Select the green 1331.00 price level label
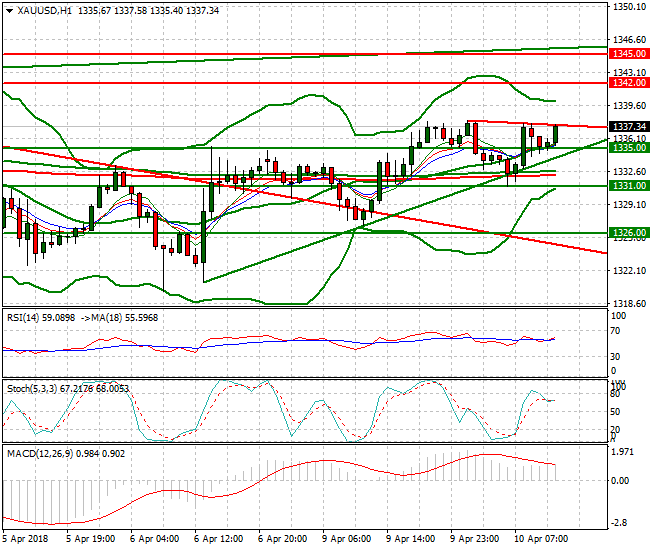The height and width of the screenshot is (550, 650). [628, 186]
